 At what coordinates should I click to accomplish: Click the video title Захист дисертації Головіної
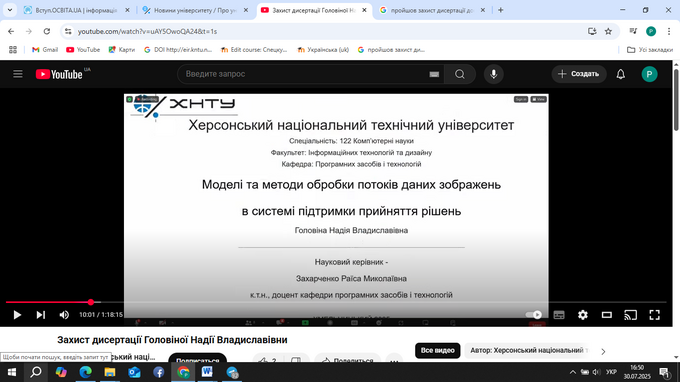[x=172, y=340]
